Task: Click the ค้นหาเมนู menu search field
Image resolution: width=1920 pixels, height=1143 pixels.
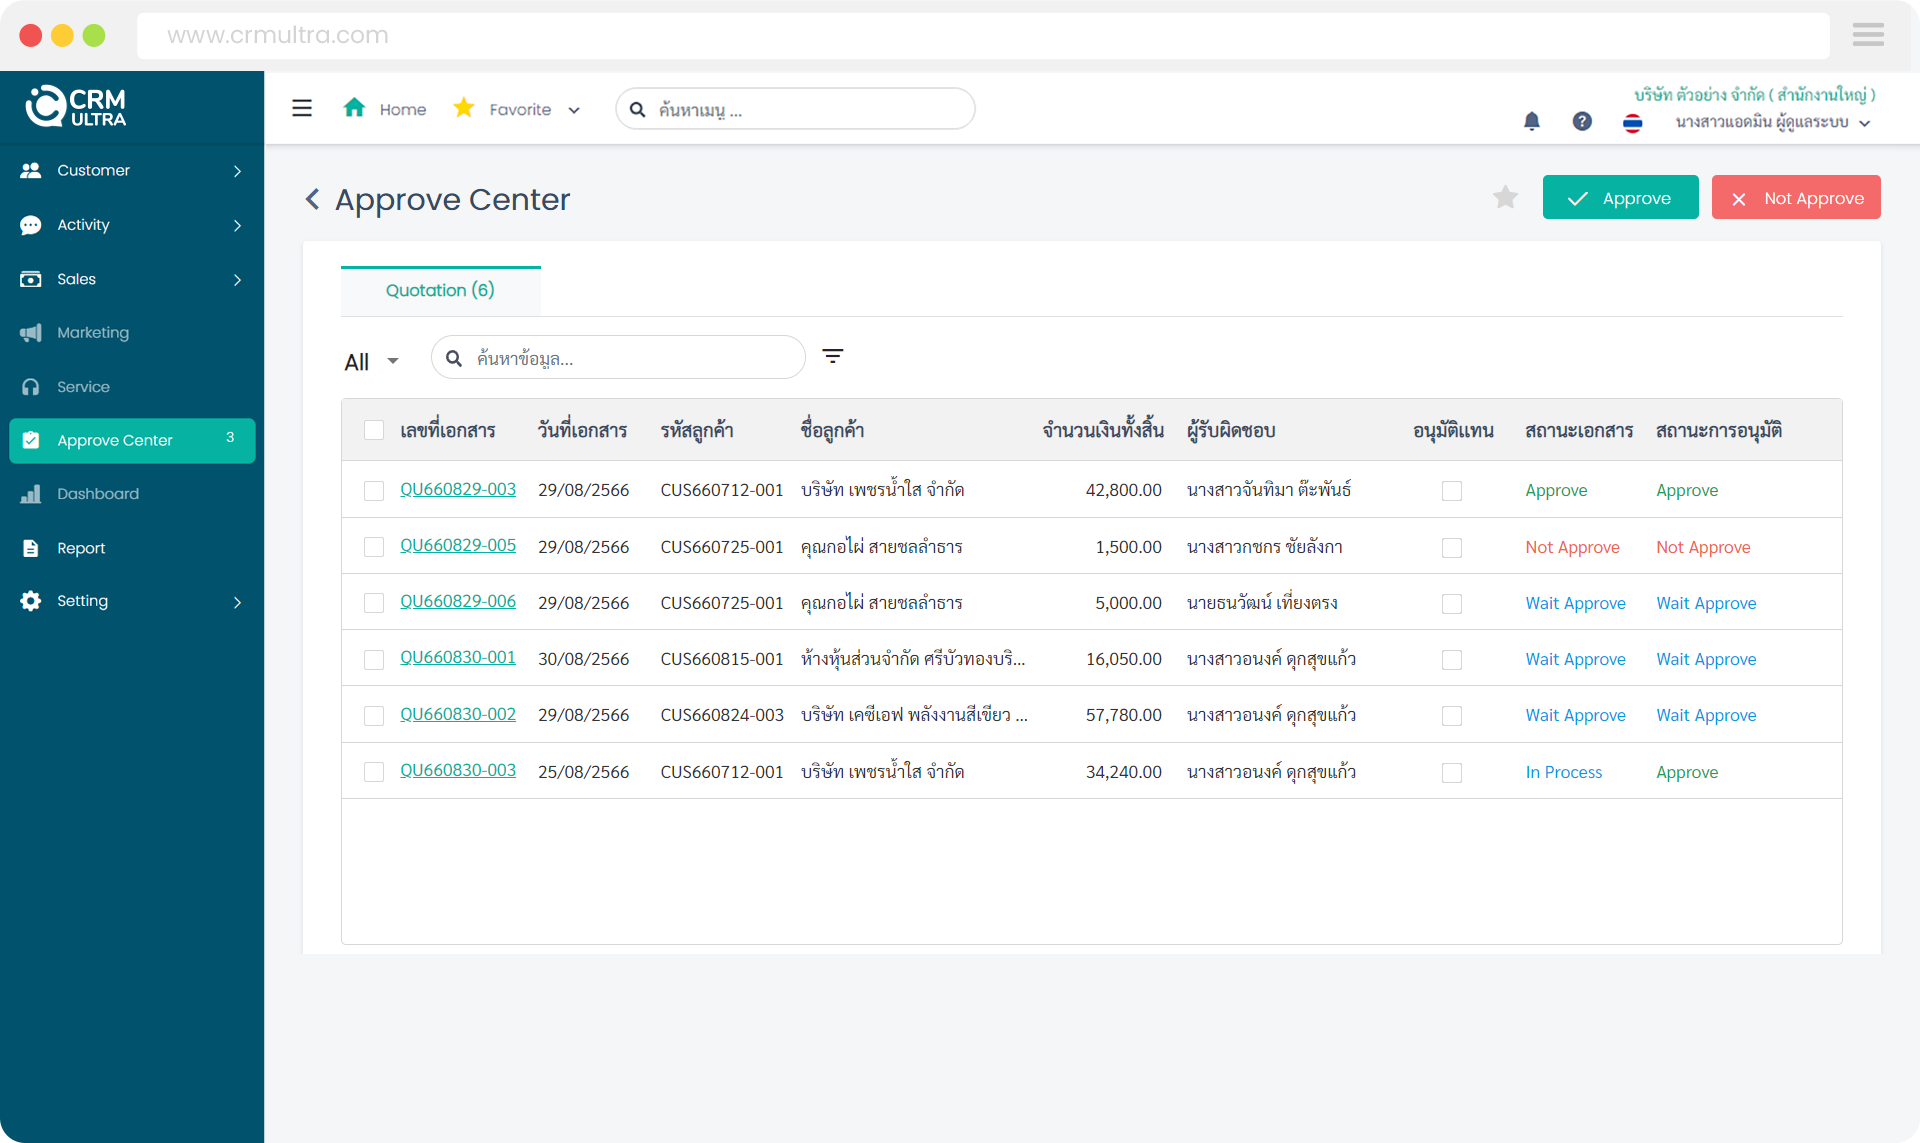Action: coord(795,108)
